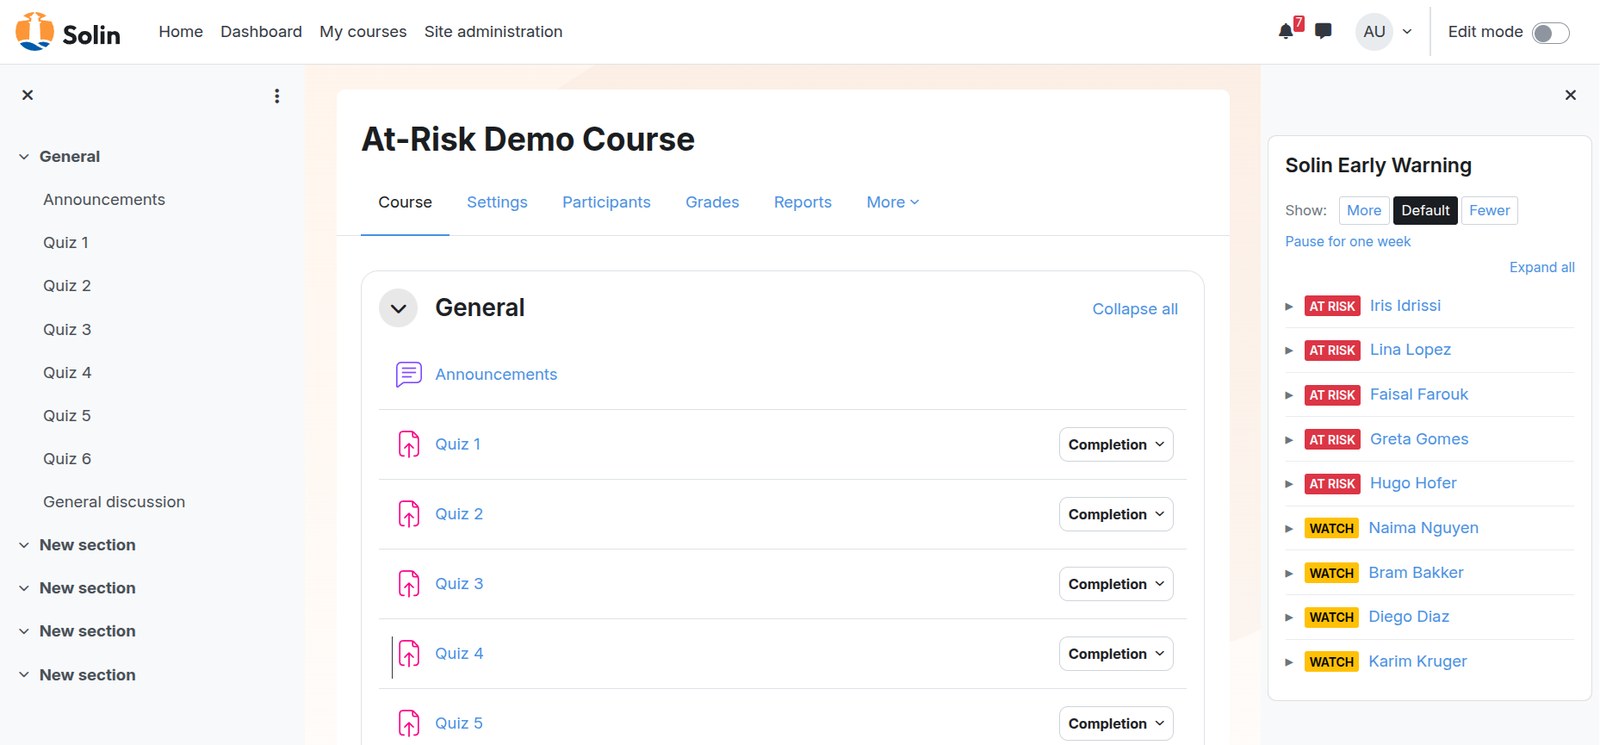Click the Quiz 3 activity icon
1600x745 pixels.
(409, 584)
